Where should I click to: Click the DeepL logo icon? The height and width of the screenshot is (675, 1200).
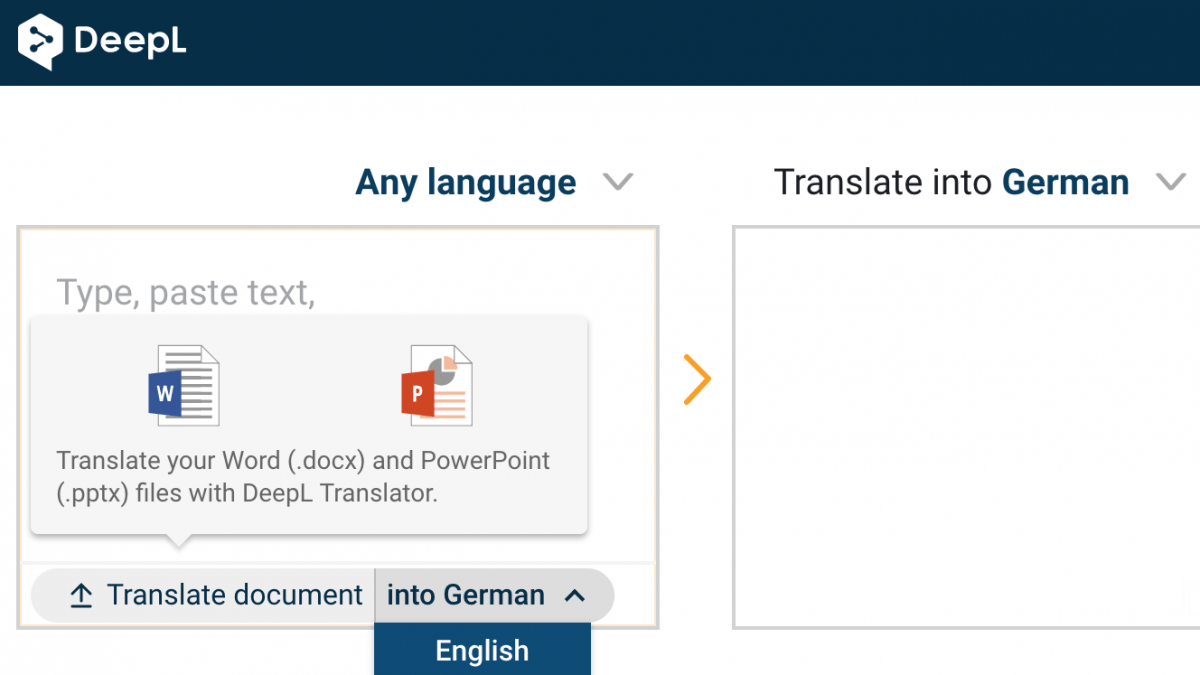point(41,42)
